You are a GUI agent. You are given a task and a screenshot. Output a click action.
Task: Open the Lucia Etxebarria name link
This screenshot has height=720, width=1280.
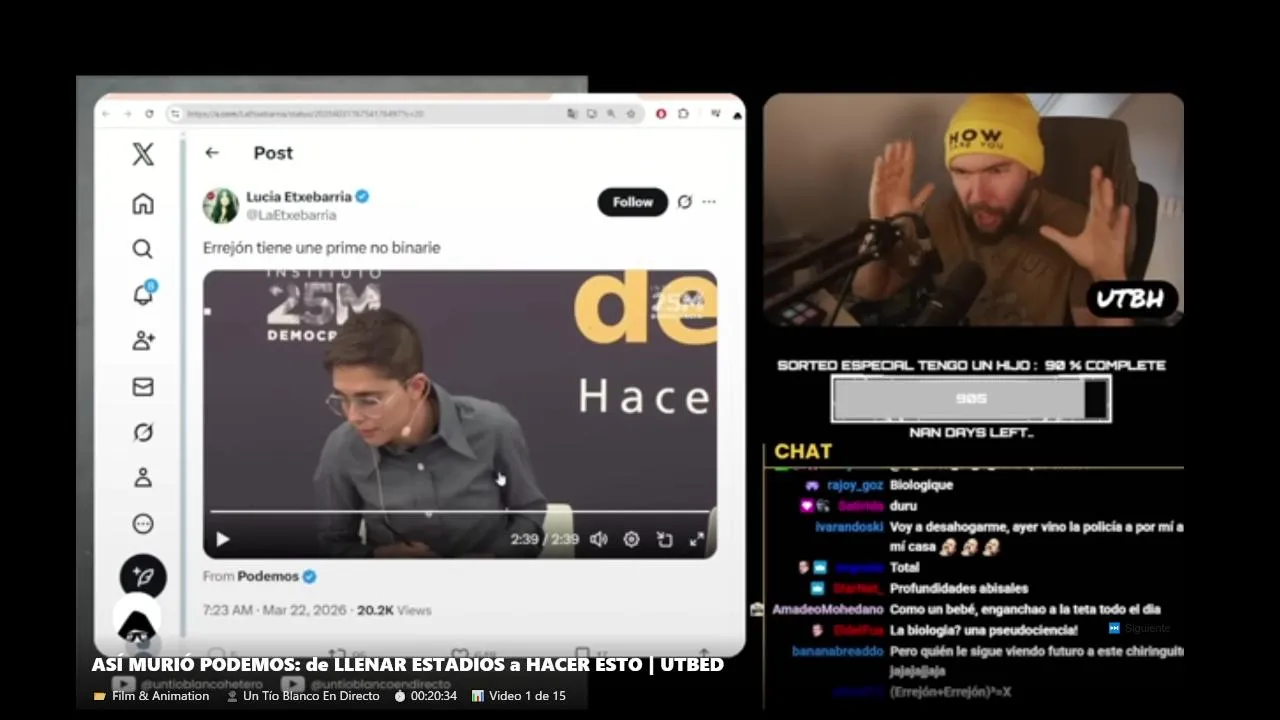pos(299,197)
